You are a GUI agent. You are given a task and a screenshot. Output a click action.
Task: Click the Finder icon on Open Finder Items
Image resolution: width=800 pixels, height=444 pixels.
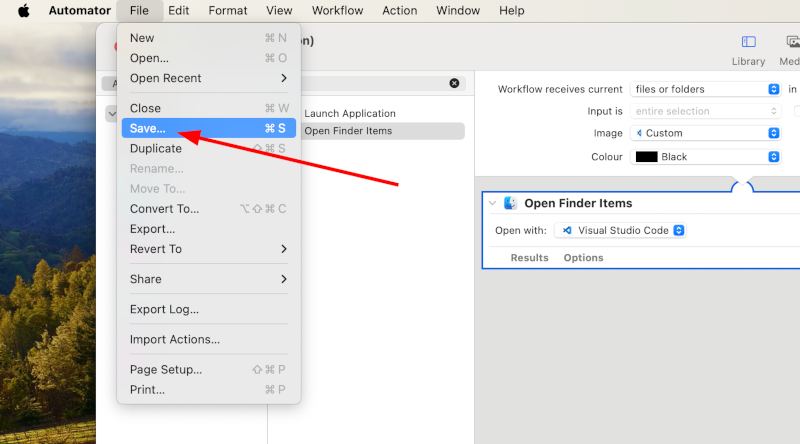510,203
